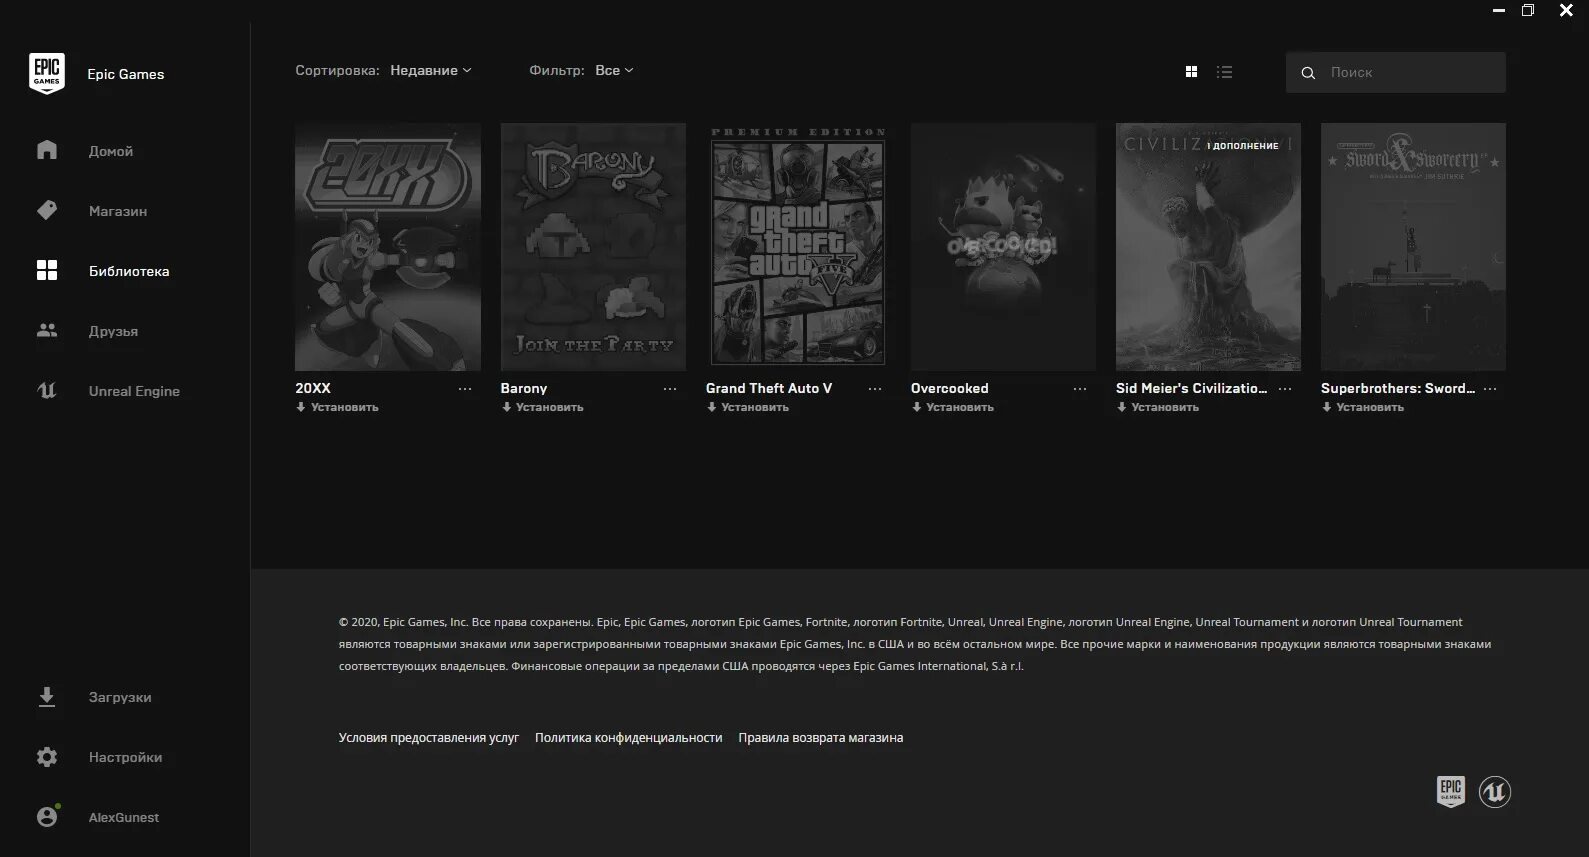Open Правила возврата магазина link
The image size is (1589, 857).
point(820,738)
